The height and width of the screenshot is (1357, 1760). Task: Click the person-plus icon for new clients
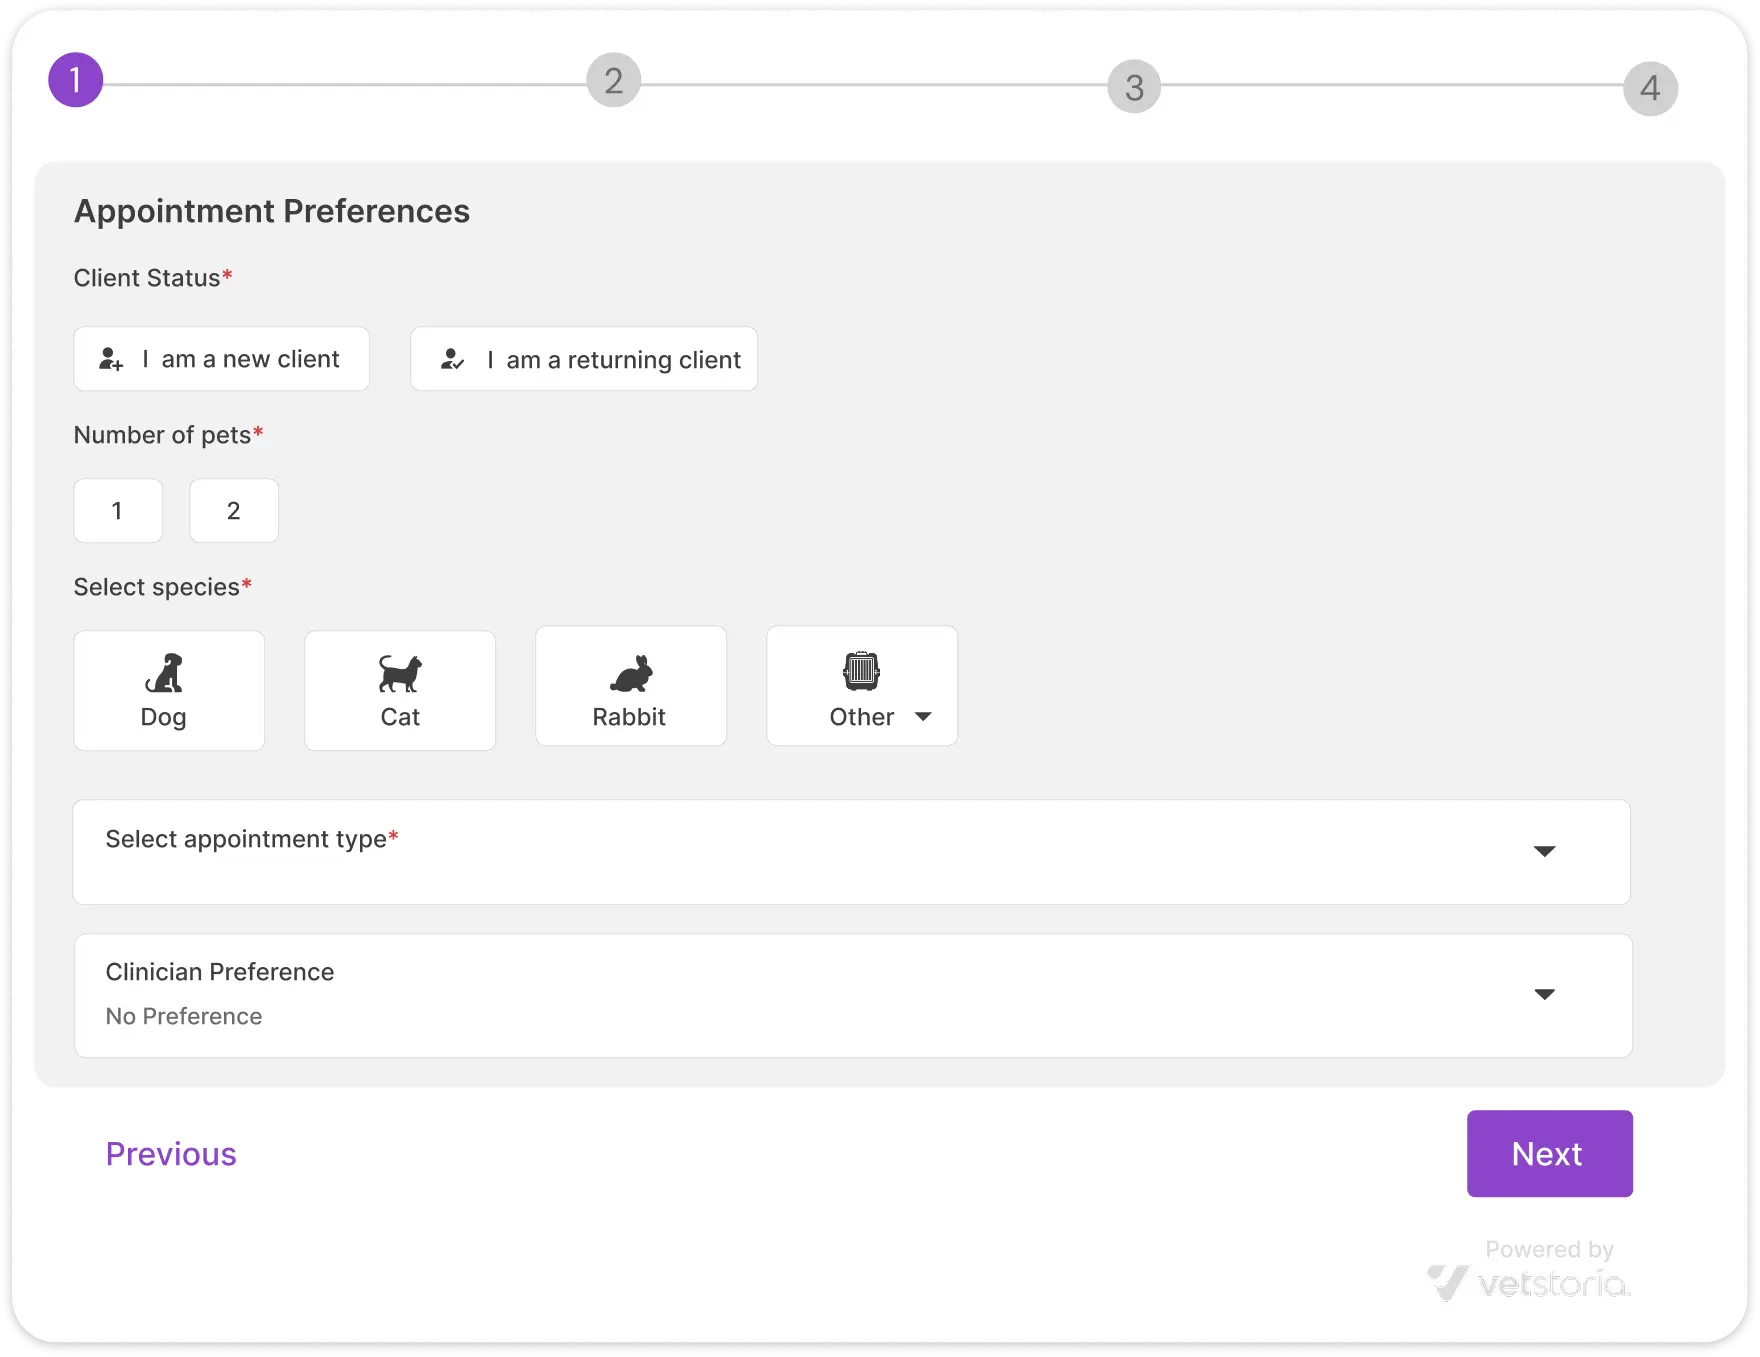coord(111,359)
